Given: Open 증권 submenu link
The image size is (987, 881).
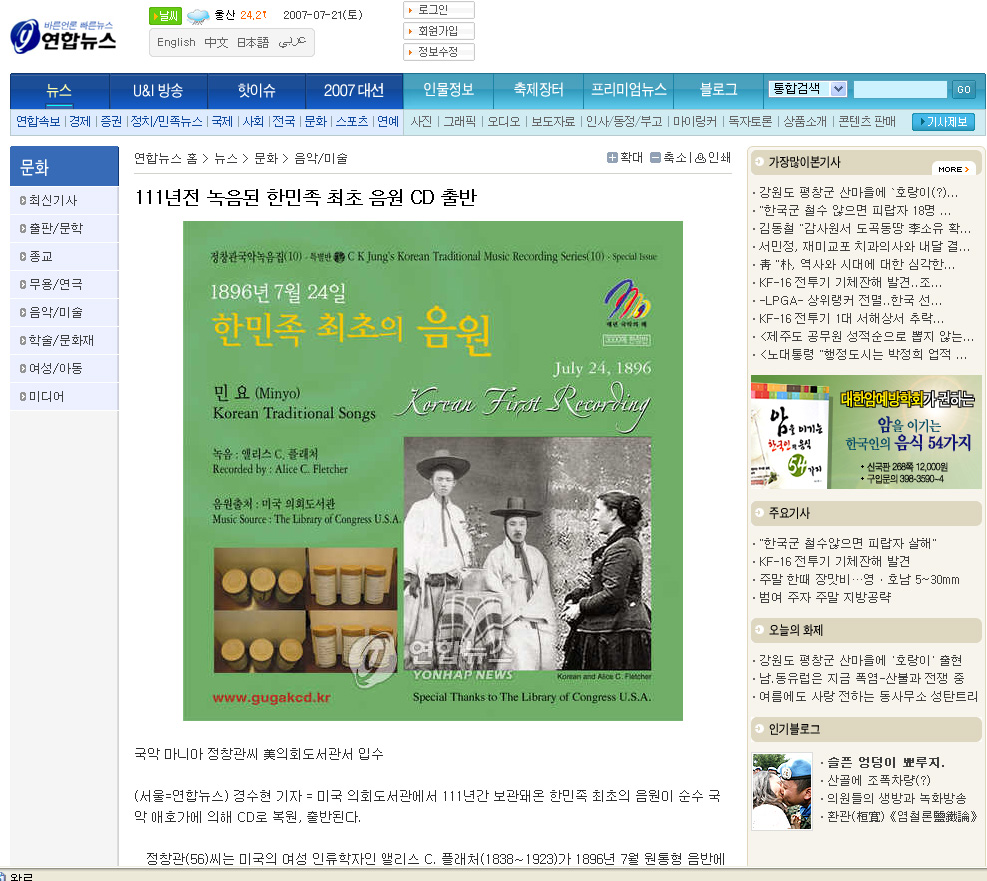Looking at the screenshot, I should (x=111, y=121).
